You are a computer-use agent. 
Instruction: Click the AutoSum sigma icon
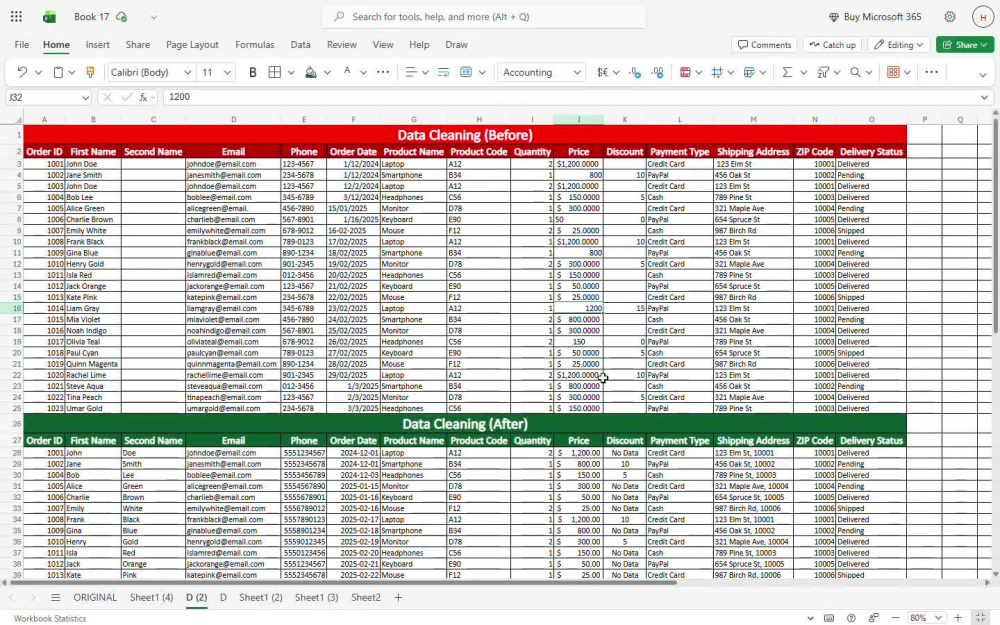(787, 72)
